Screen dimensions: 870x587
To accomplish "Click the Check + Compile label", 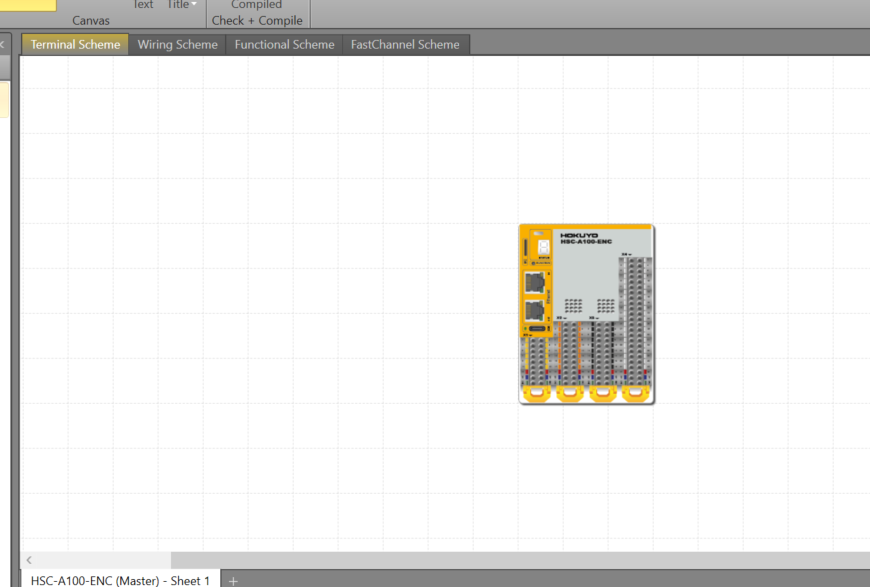I will tap(257, 21).
